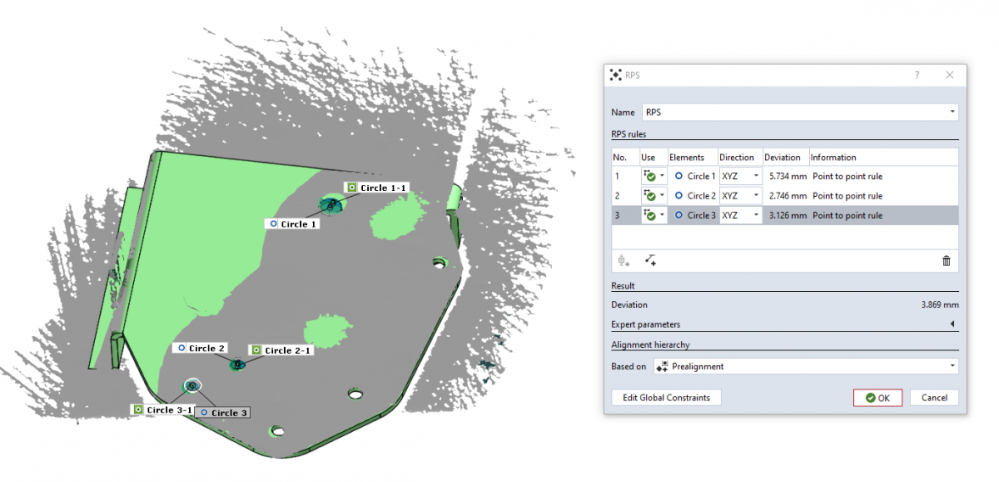Confirm the alignment with the OK button
The image size is (999, 482).
click(x=877, y=398)
